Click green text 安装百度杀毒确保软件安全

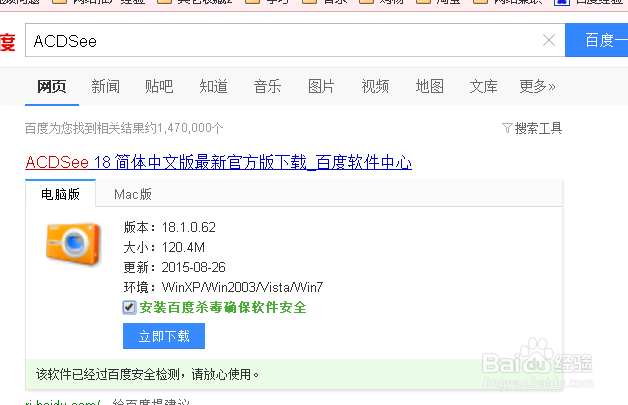[x=223, y=307]
